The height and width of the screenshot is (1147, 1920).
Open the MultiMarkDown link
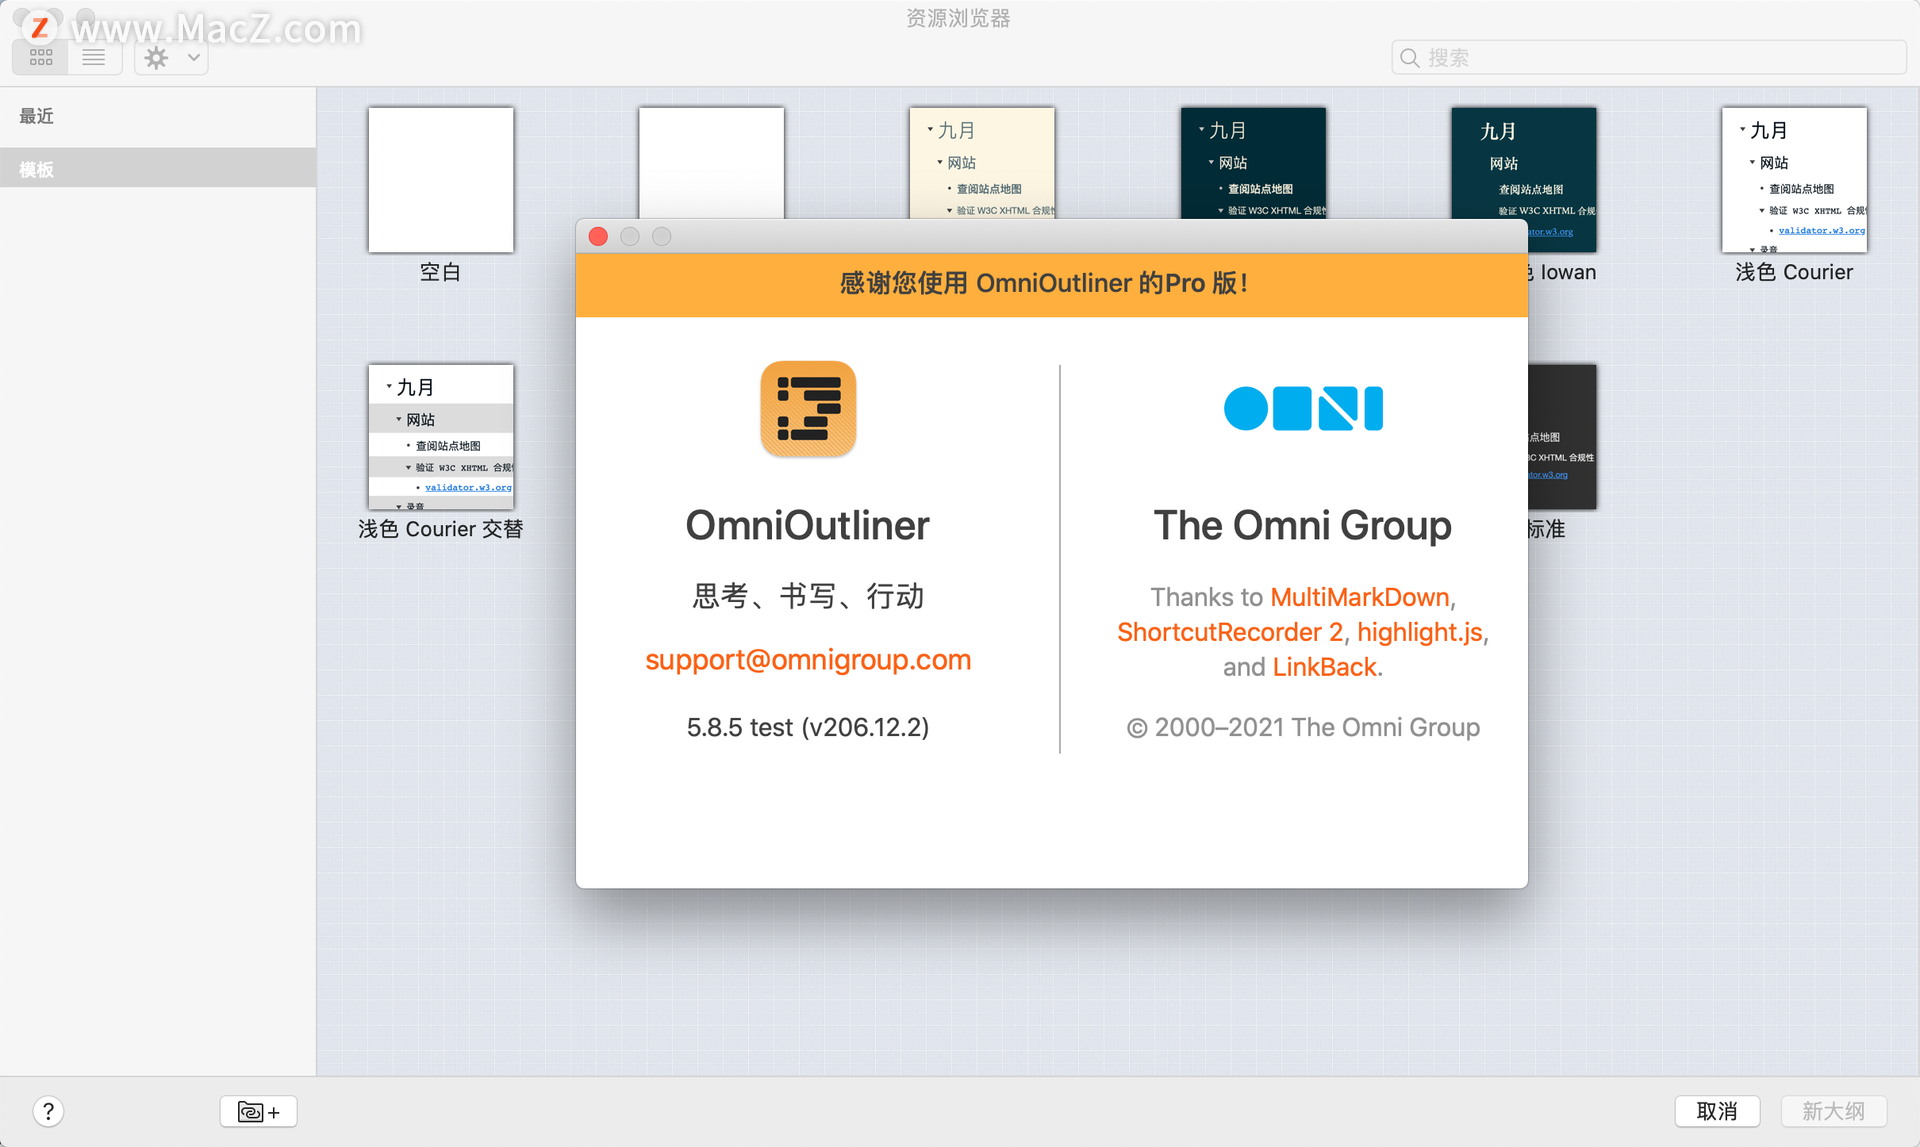click(1360, 597)
